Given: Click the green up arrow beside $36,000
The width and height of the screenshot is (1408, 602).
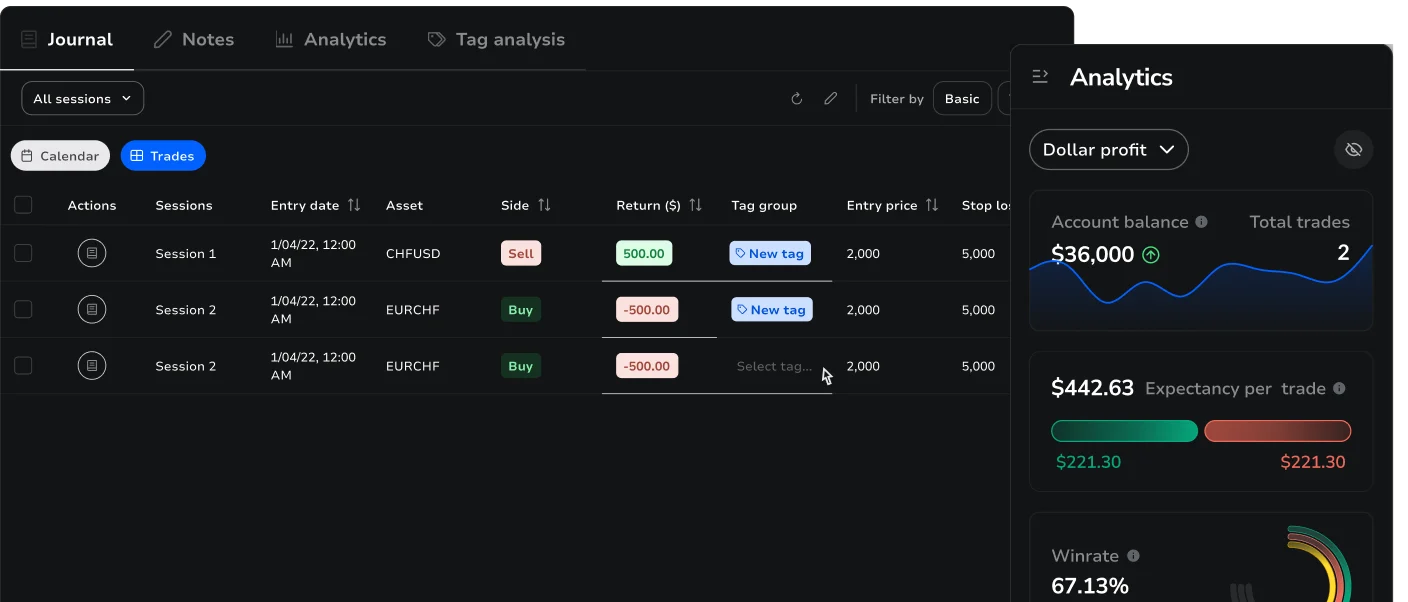Looking at the screenshot, I should point(1151,255).
